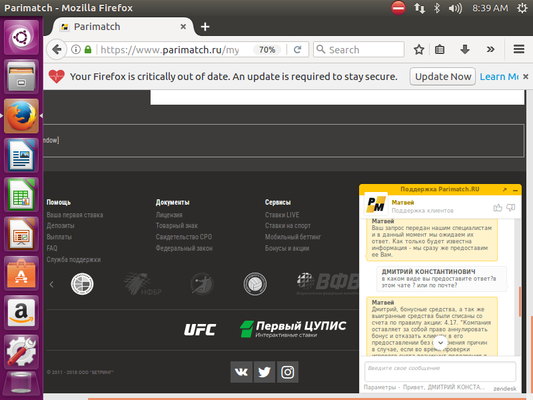
Task: Click the chat message input field
Action: click(440, 371)
